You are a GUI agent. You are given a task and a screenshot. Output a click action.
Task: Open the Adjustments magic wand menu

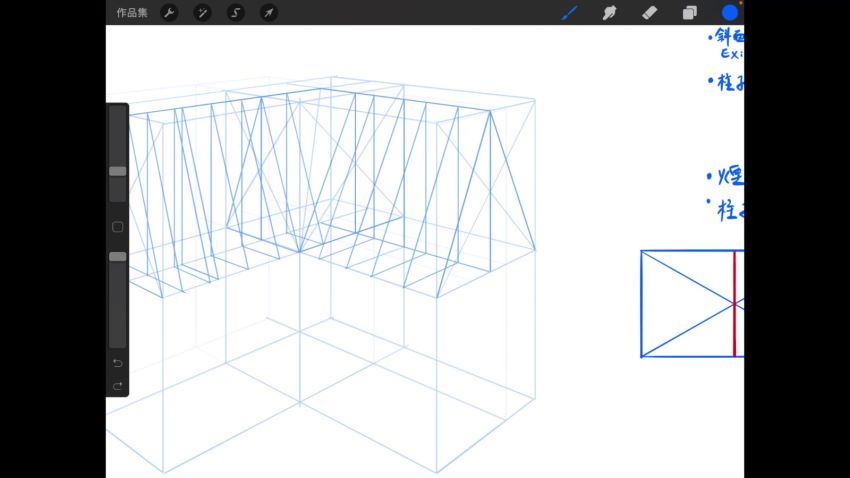pyautogui.click(x=203, y=12)
